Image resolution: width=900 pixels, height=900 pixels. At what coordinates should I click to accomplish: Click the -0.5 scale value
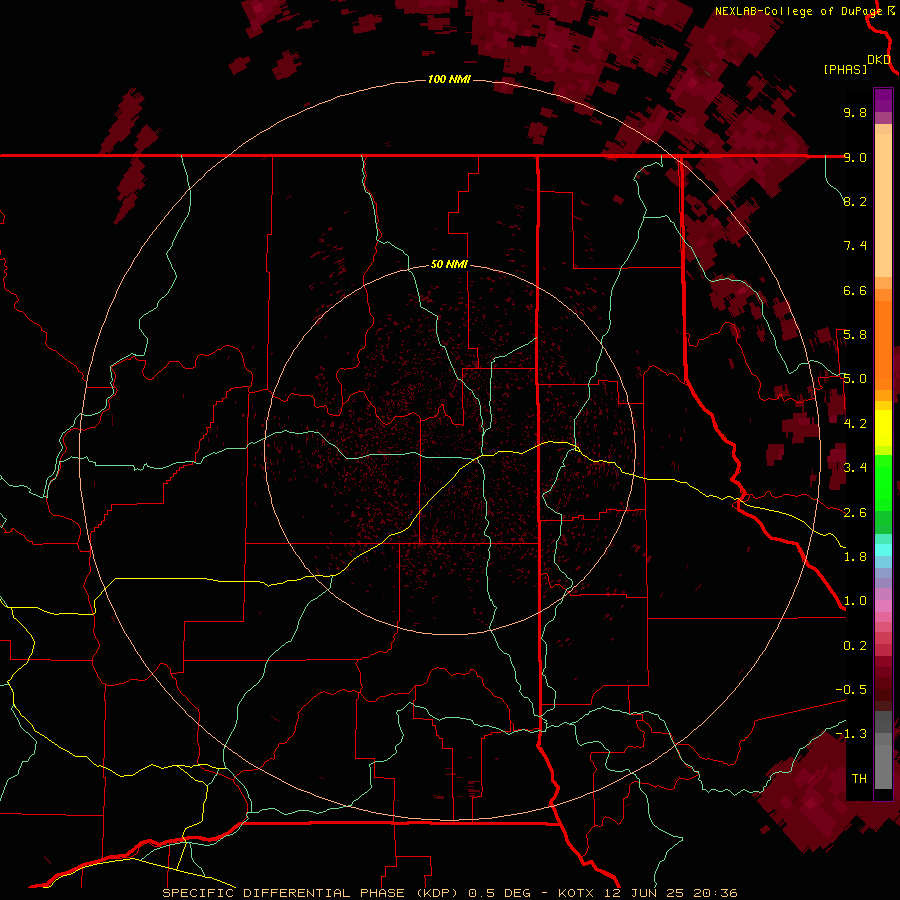(851, 689)
